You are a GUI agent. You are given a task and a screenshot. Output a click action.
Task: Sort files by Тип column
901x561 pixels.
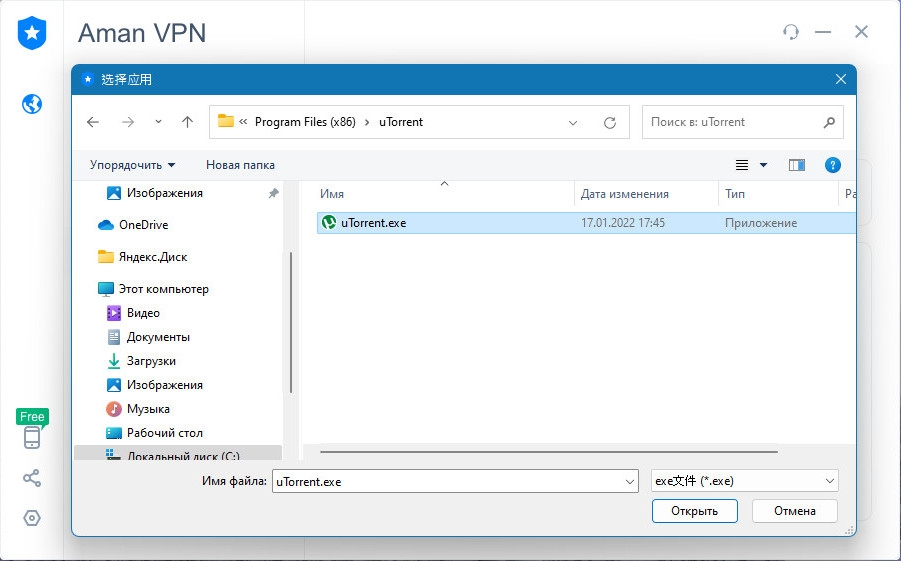click(x=735, y=194)
